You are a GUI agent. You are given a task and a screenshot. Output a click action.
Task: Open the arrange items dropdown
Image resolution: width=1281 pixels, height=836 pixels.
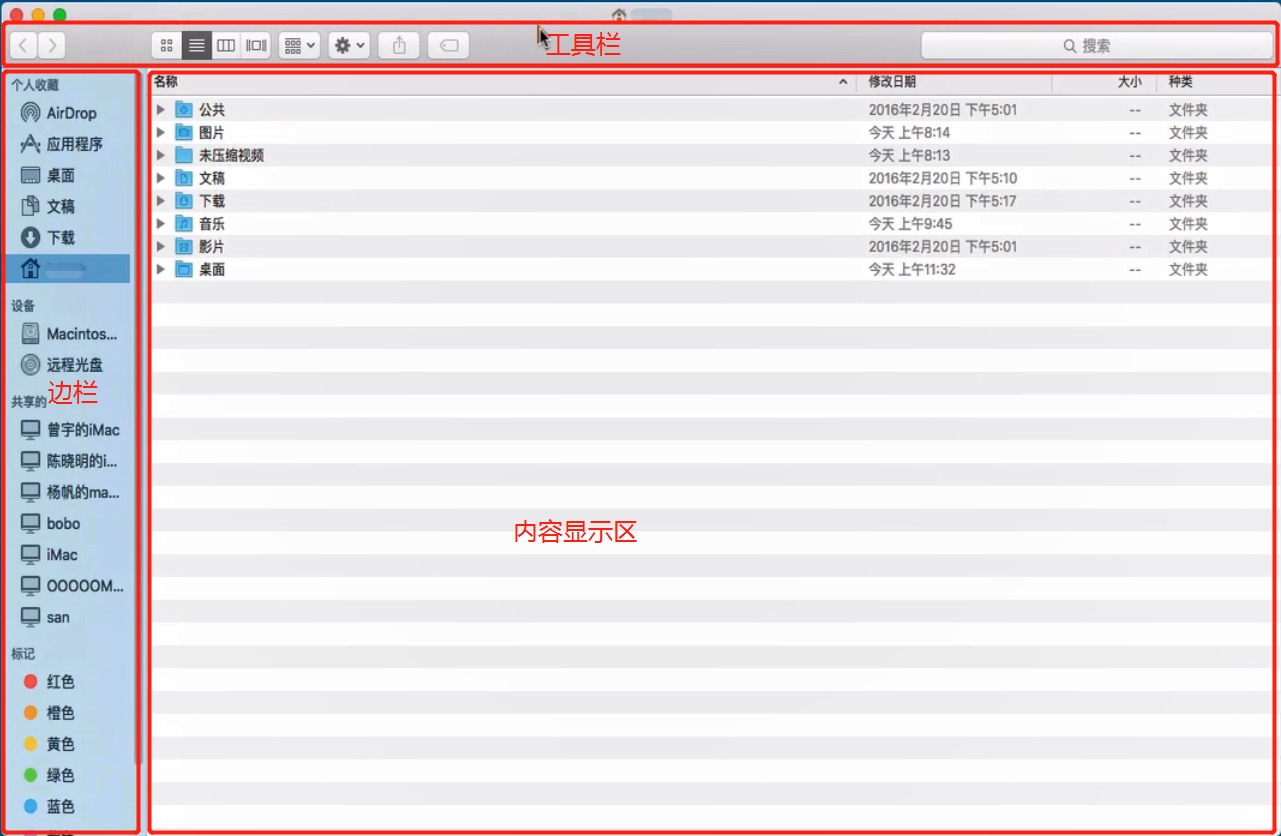[298, 44]
